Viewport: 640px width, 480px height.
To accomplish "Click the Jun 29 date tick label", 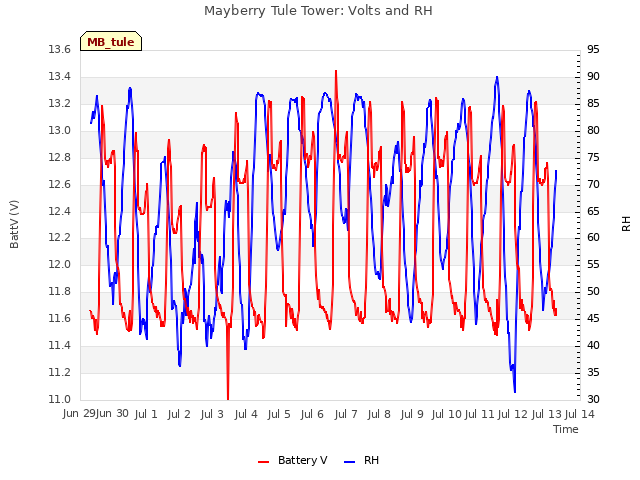I will (79, 413).
